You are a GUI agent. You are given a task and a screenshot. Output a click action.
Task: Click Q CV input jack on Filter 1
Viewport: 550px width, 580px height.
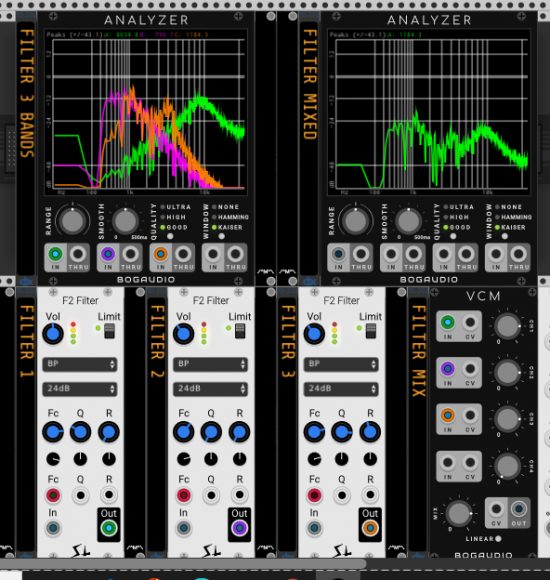pyautogui.click(x=80, y=495)
